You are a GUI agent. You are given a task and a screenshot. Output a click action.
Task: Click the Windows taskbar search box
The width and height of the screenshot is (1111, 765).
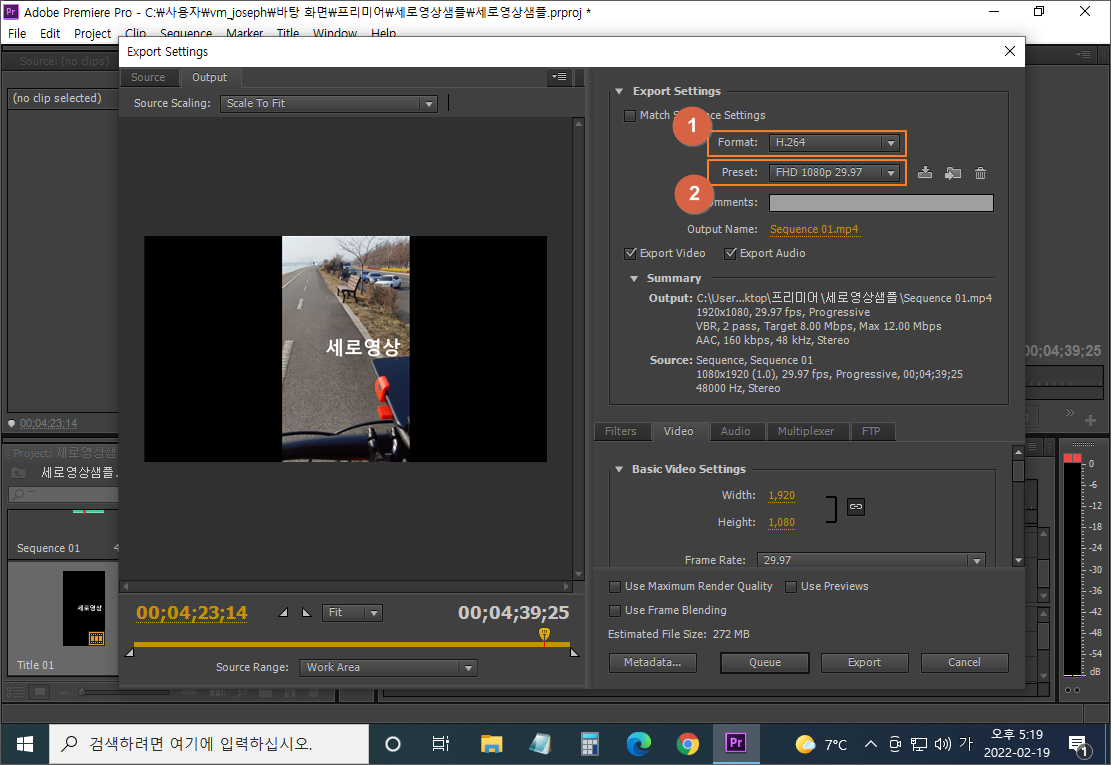tap(209, 744)
